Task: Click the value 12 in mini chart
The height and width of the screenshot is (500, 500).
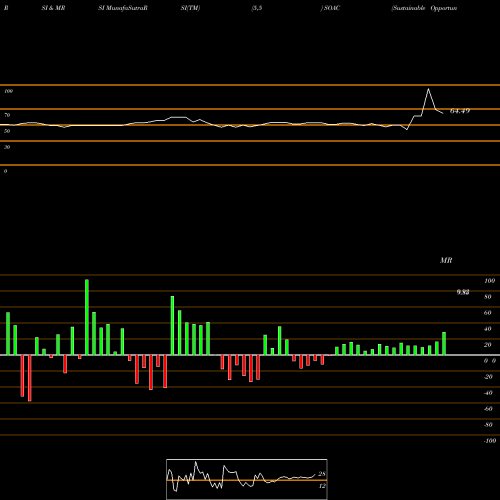Action: (x=322, y=486)
